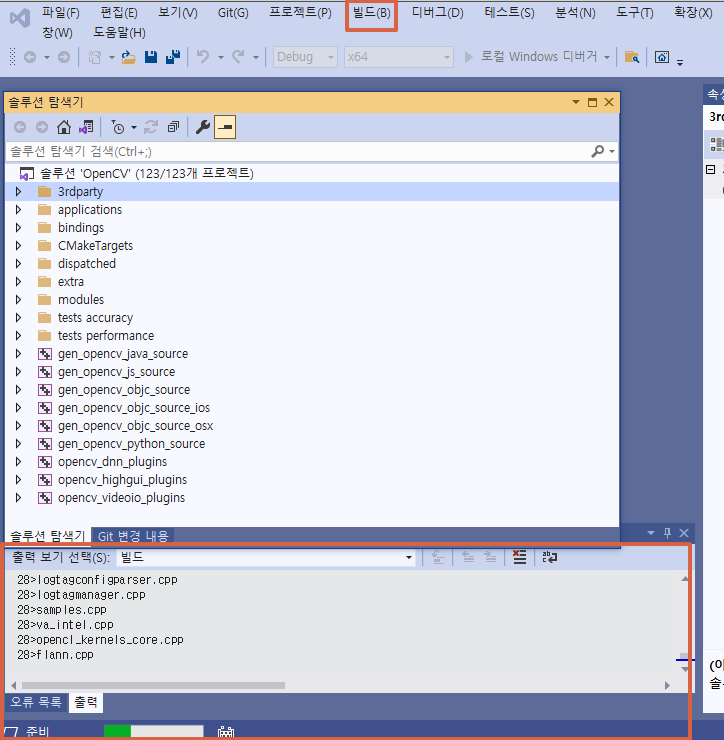Open Solution Explorer search options dropdown

tap(612, 151)
